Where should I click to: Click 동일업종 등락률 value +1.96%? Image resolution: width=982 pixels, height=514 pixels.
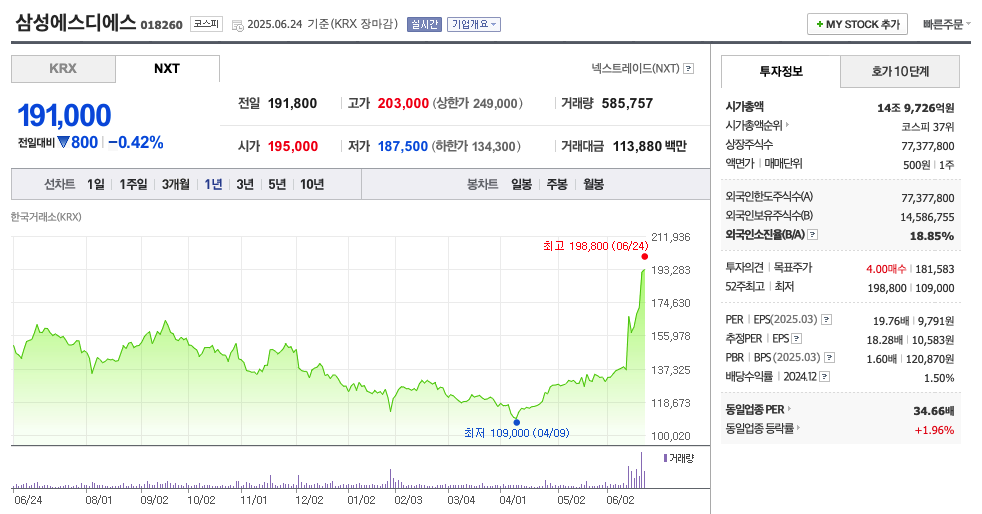[x=934, y=430]
